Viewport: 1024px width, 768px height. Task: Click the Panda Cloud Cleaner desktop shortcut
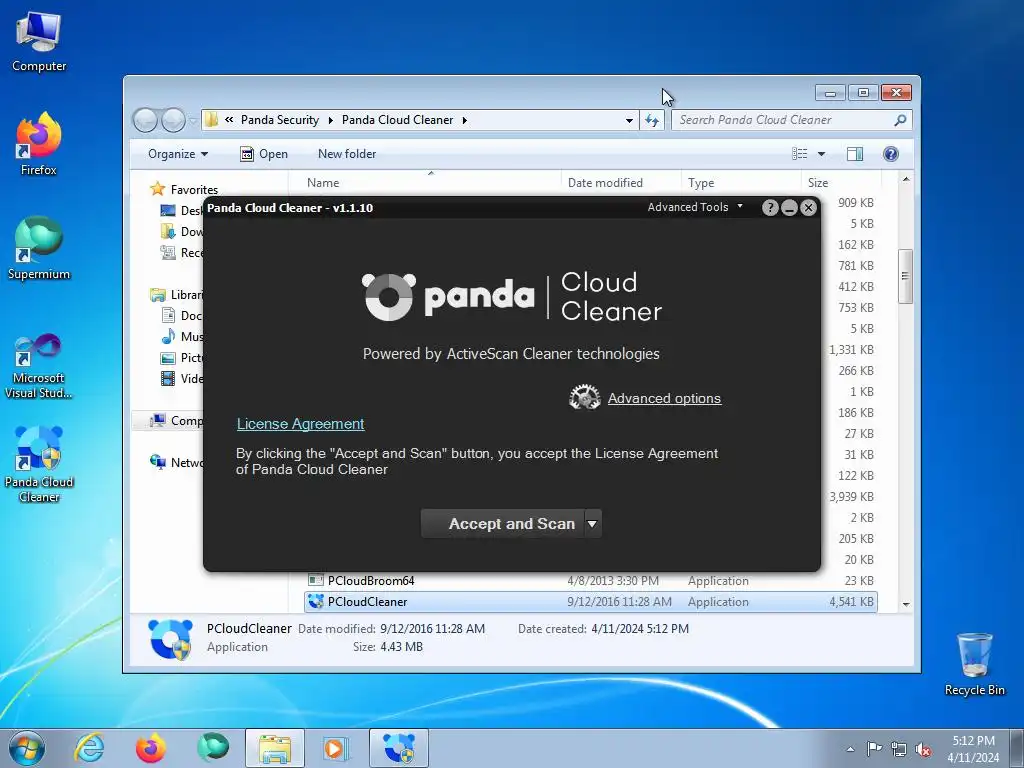[x=39, y=464]
